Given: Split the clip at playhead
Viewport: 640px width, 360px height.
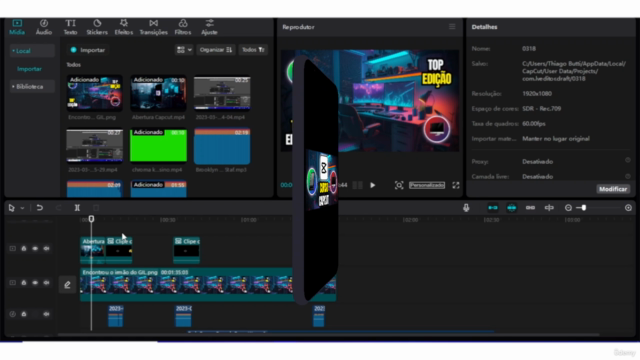Looking at the screenshot, I should [x=77, y=208].
